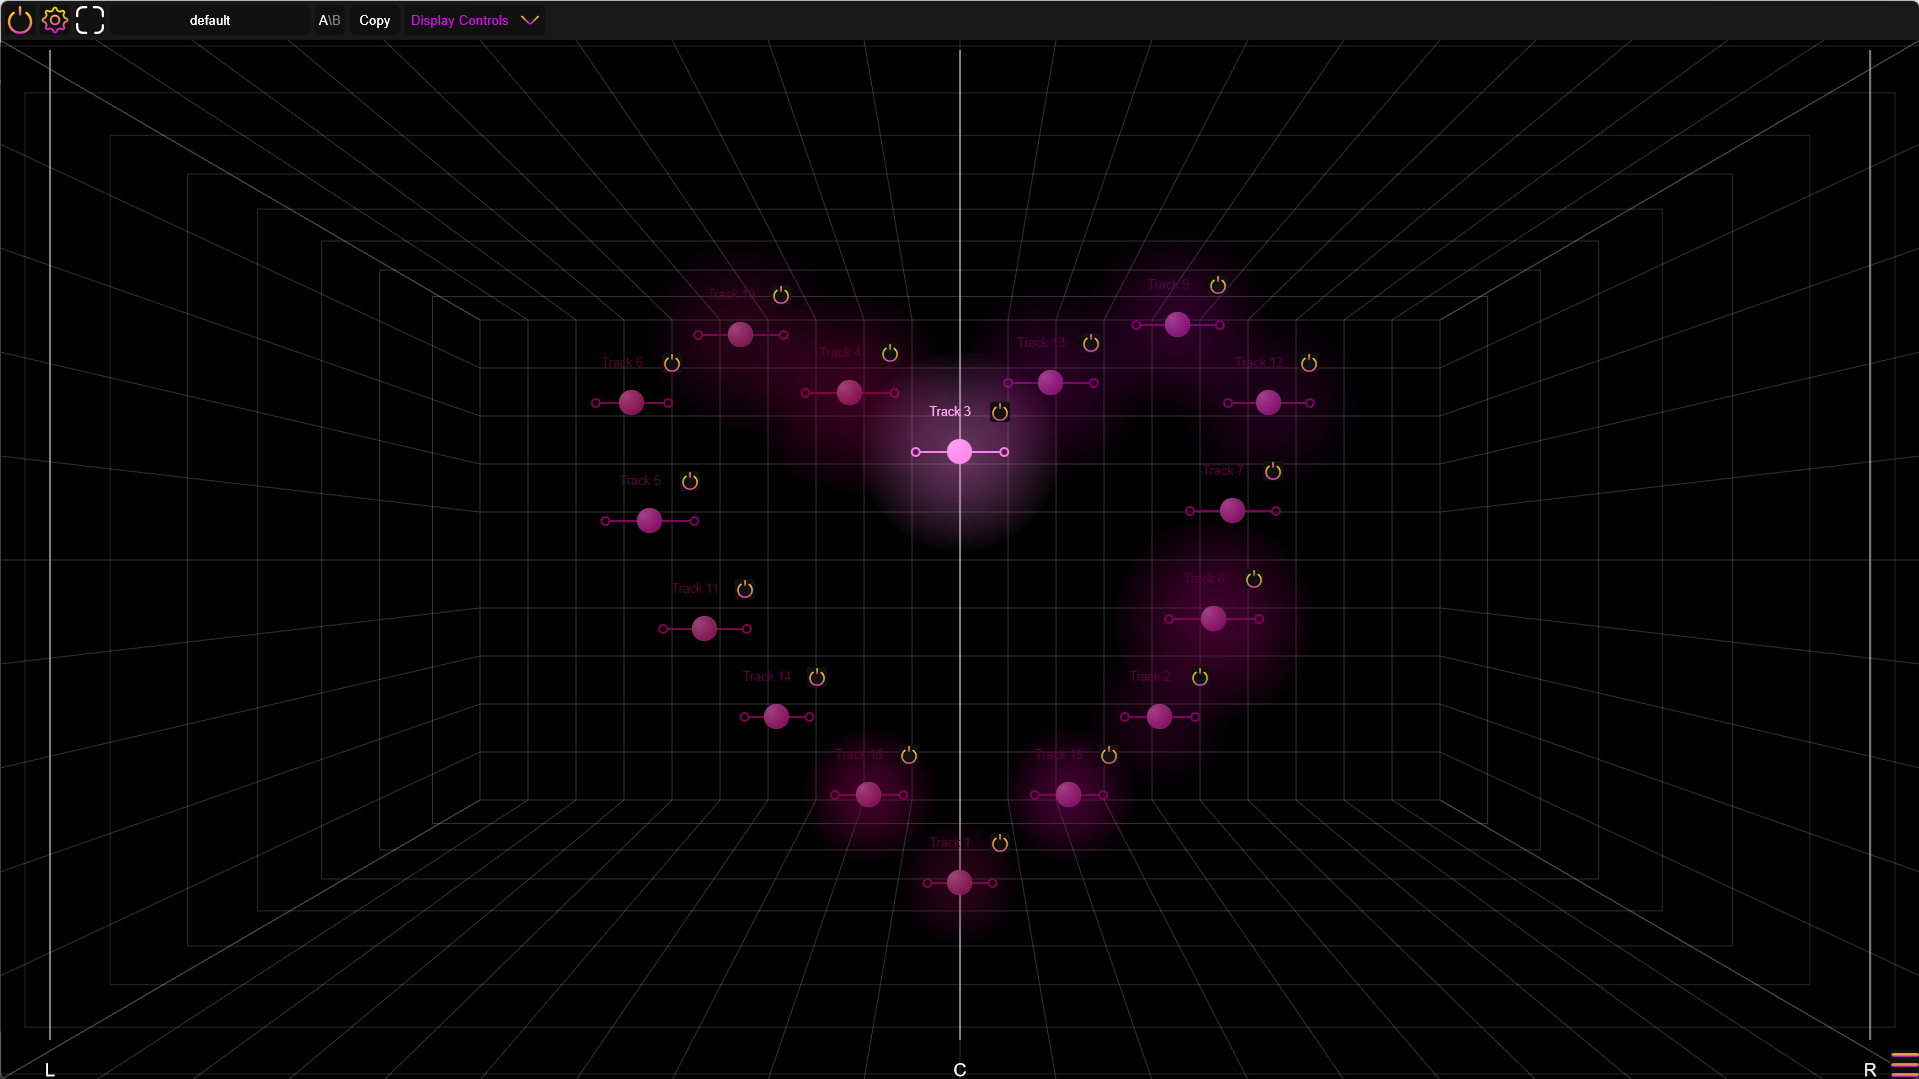Click the preset name field showing 'default'

(x=210, y=20)
